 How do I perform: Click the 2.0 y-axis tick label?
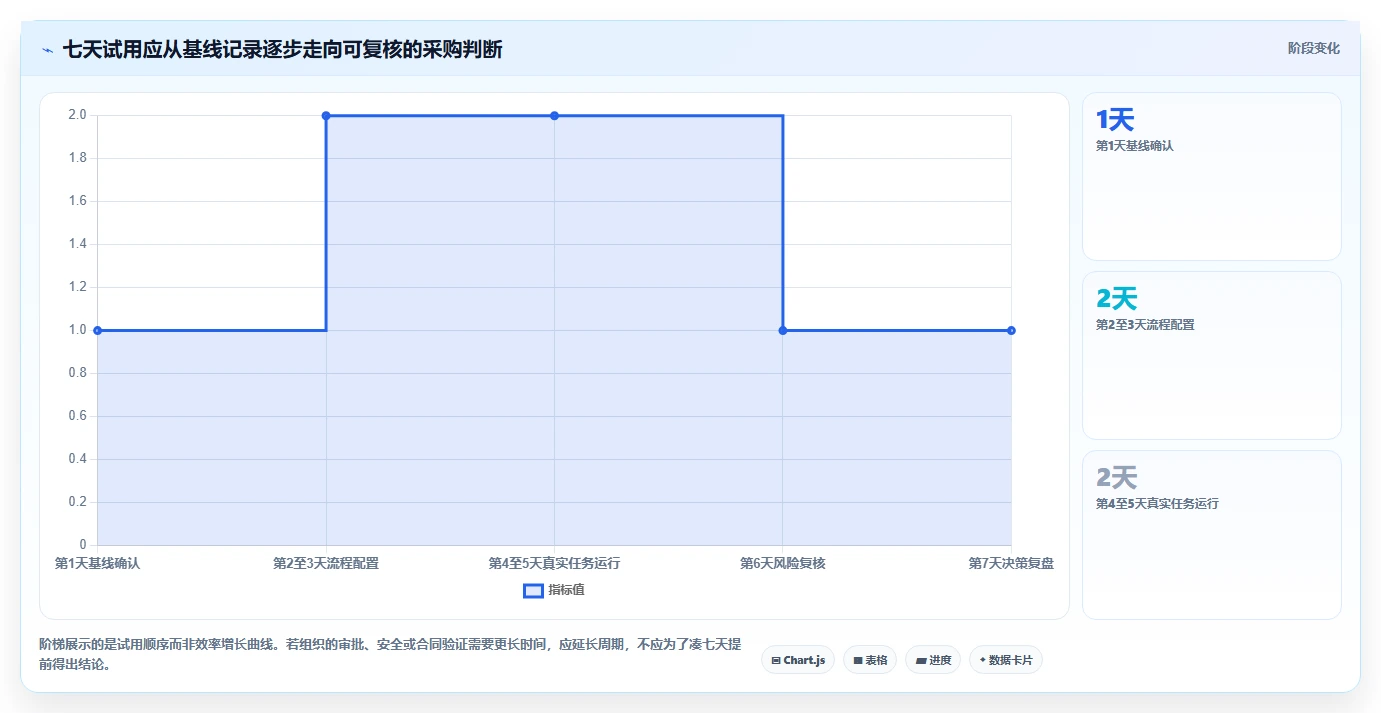pyautogui.click(x=77, y=115)
